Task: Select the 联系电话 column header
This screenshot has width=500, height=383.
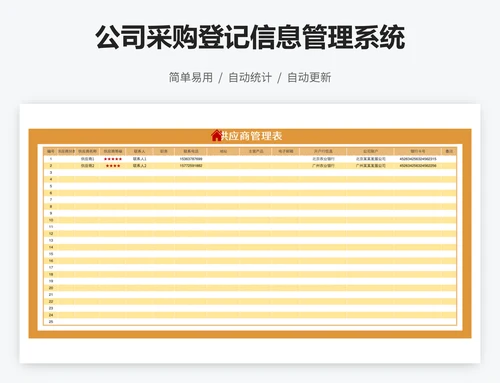Action: (191, 151)
